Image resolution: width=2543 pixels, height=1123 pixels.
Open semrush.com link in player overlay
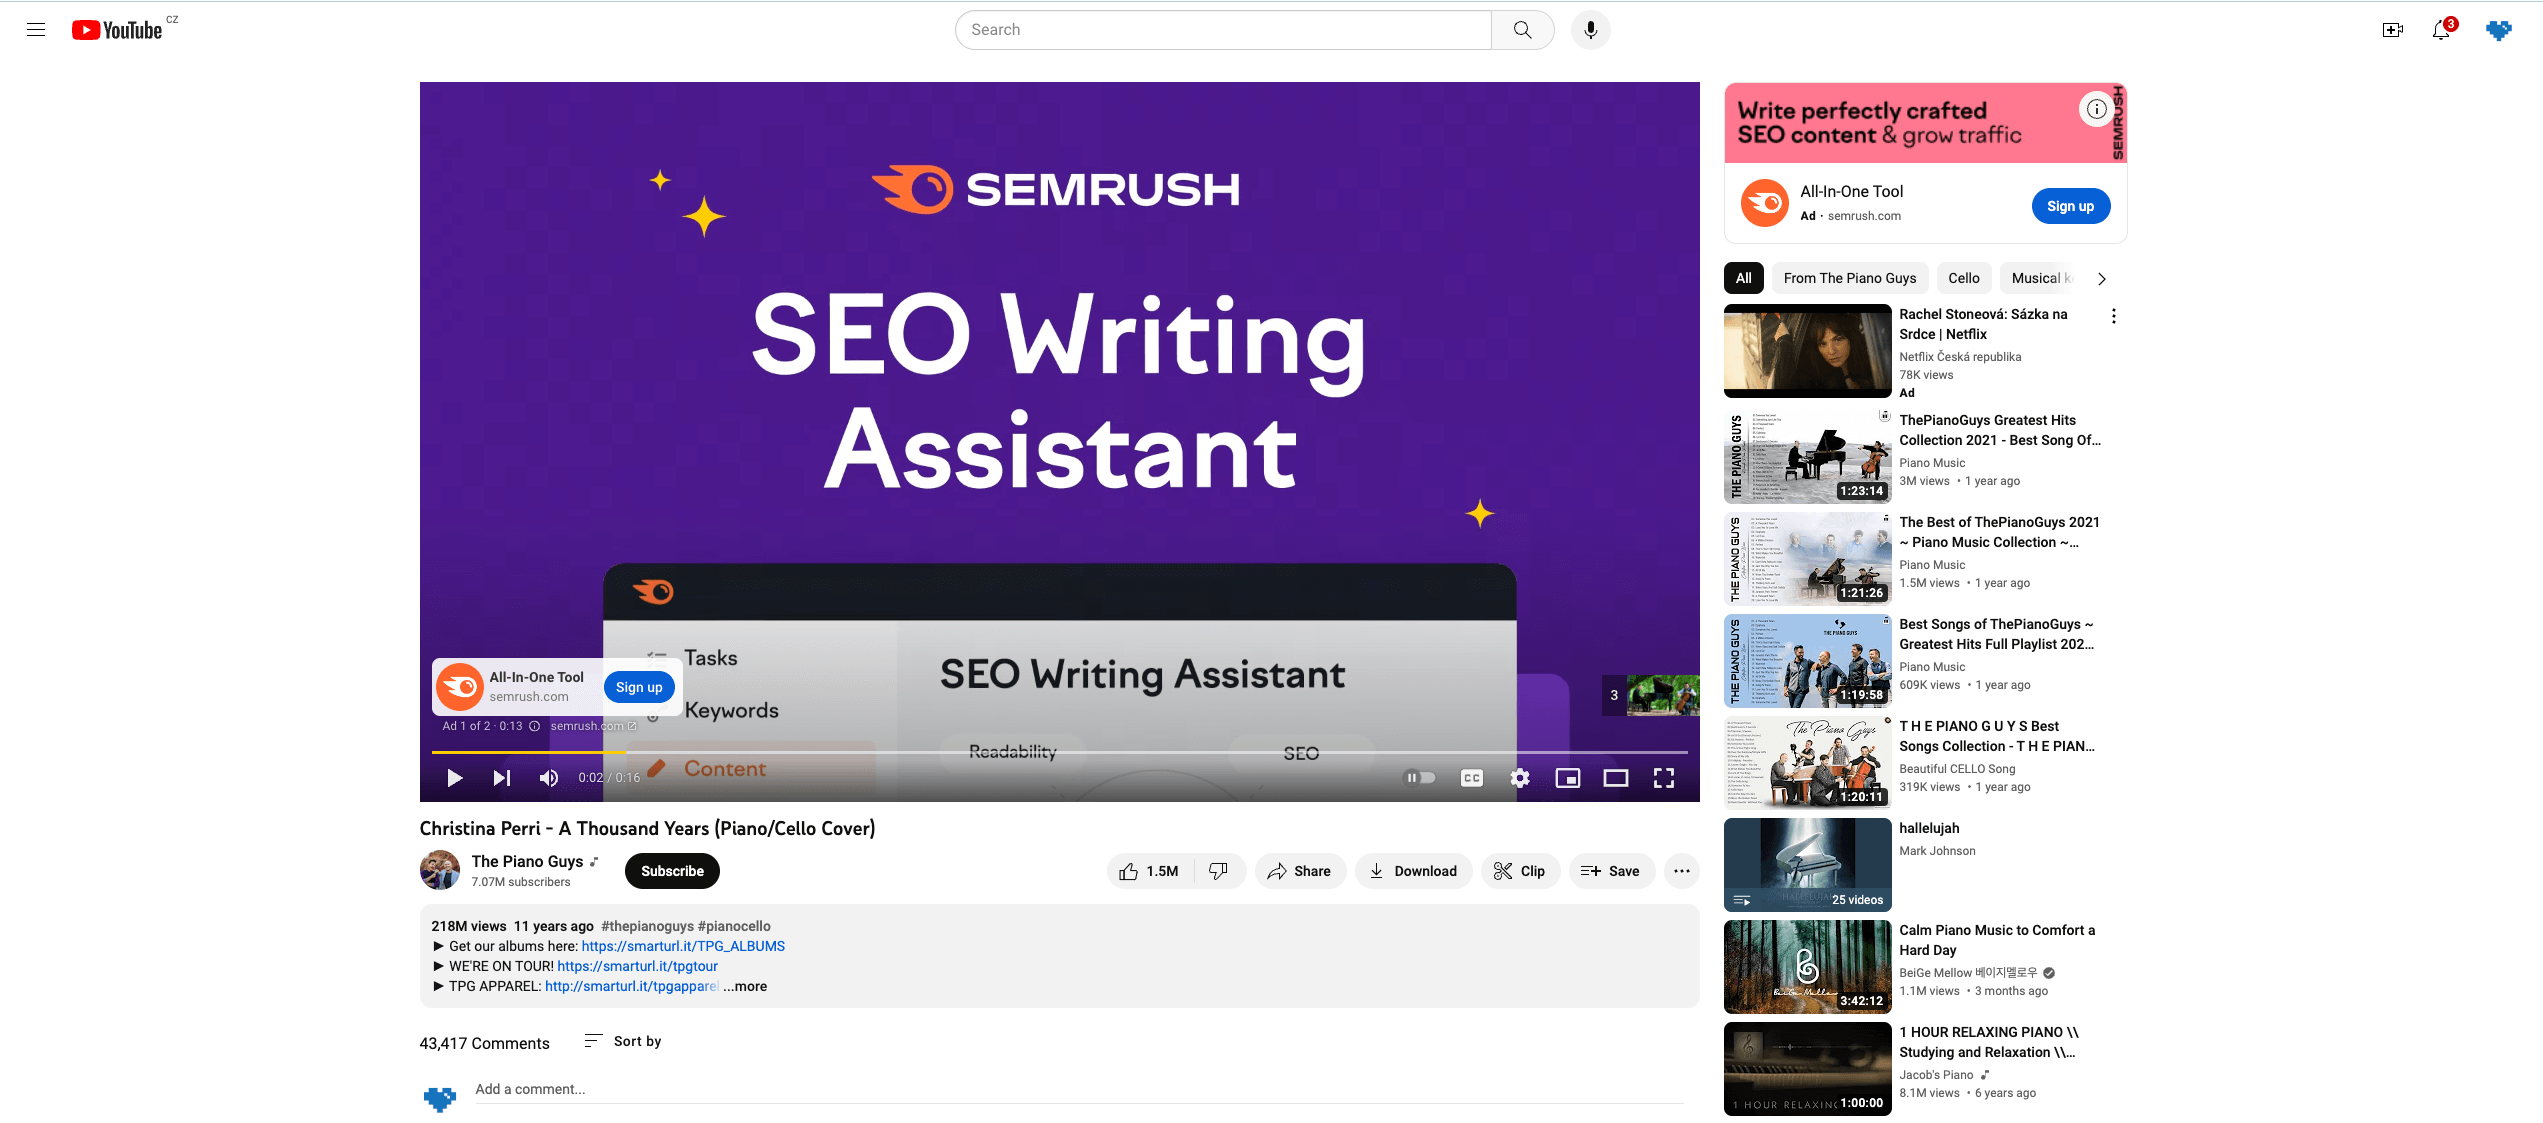point(593,726)
